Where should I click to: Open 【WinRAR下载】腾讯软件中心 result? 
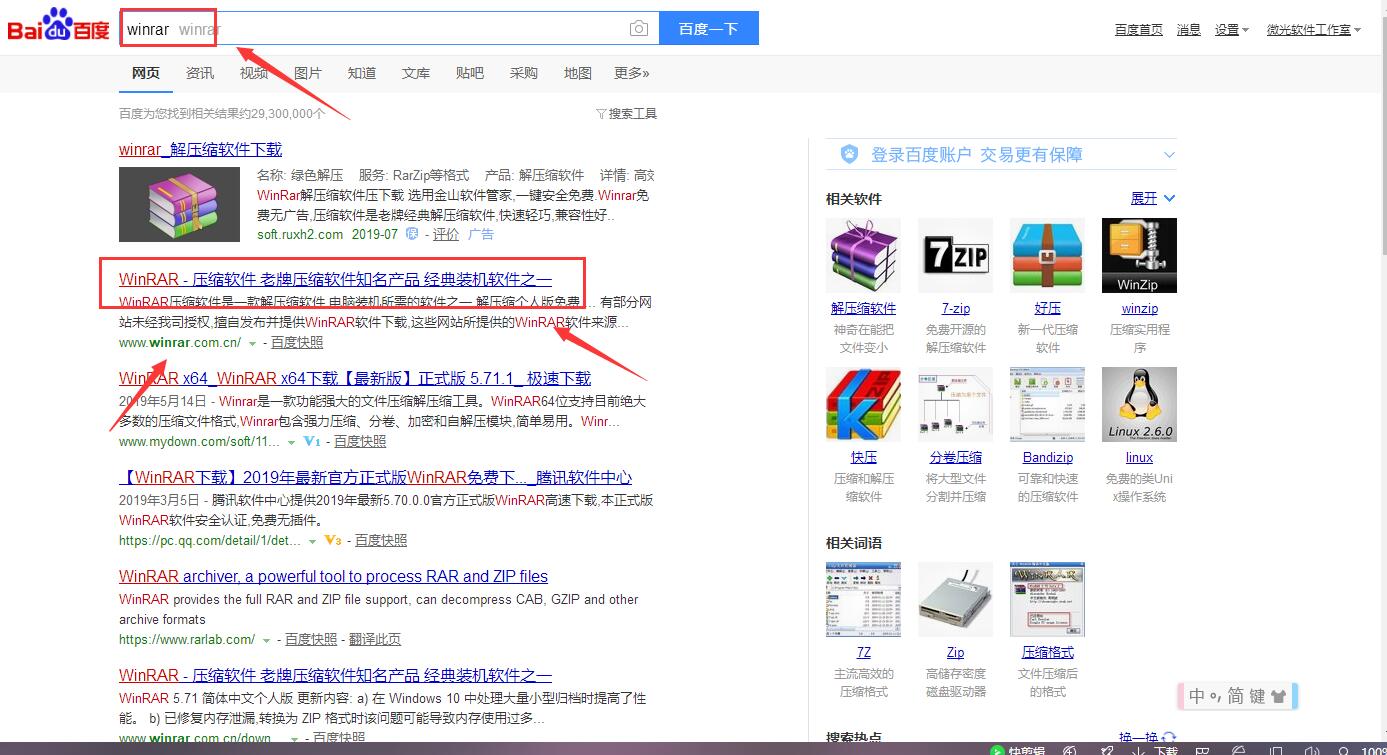click(375, 477)
